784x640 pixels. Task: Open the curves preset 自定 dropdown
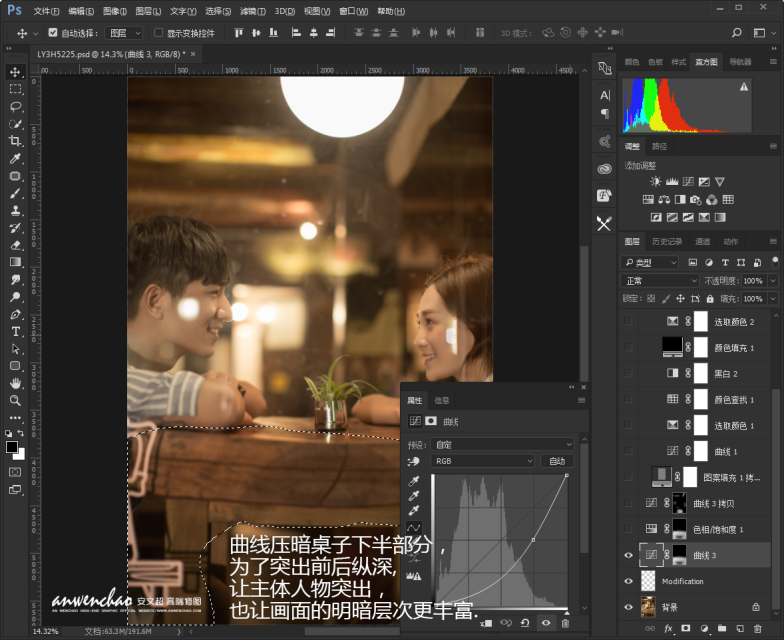[503, 444]
